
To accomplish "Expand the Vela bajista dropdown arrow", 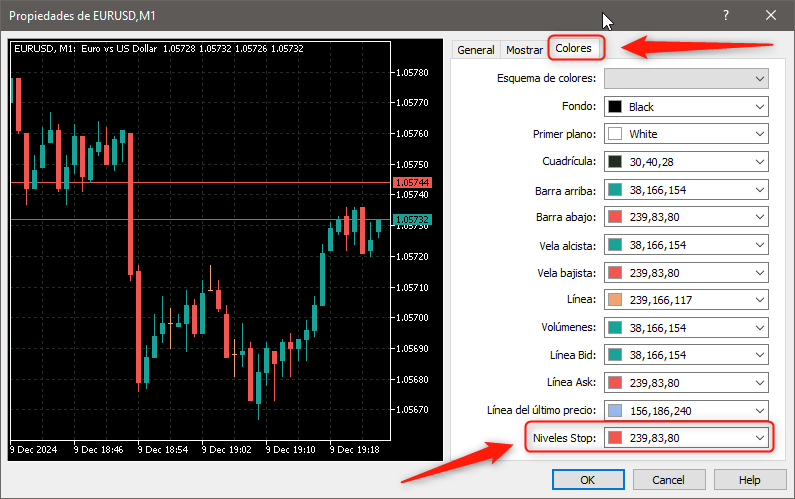I will pos(760,273).
